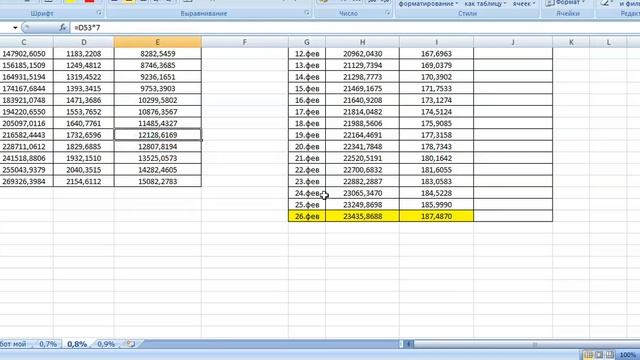Select cell with value 23249,8698
Screen dimensions: 640x360
coord(362,205)
